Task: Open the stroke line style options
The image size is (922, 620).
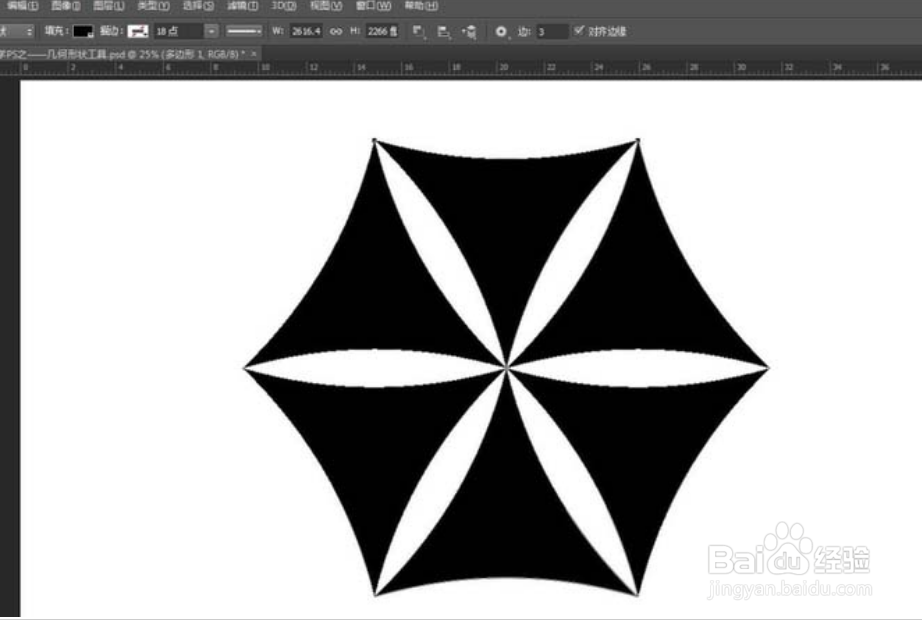Action: (x=244, y=32)
